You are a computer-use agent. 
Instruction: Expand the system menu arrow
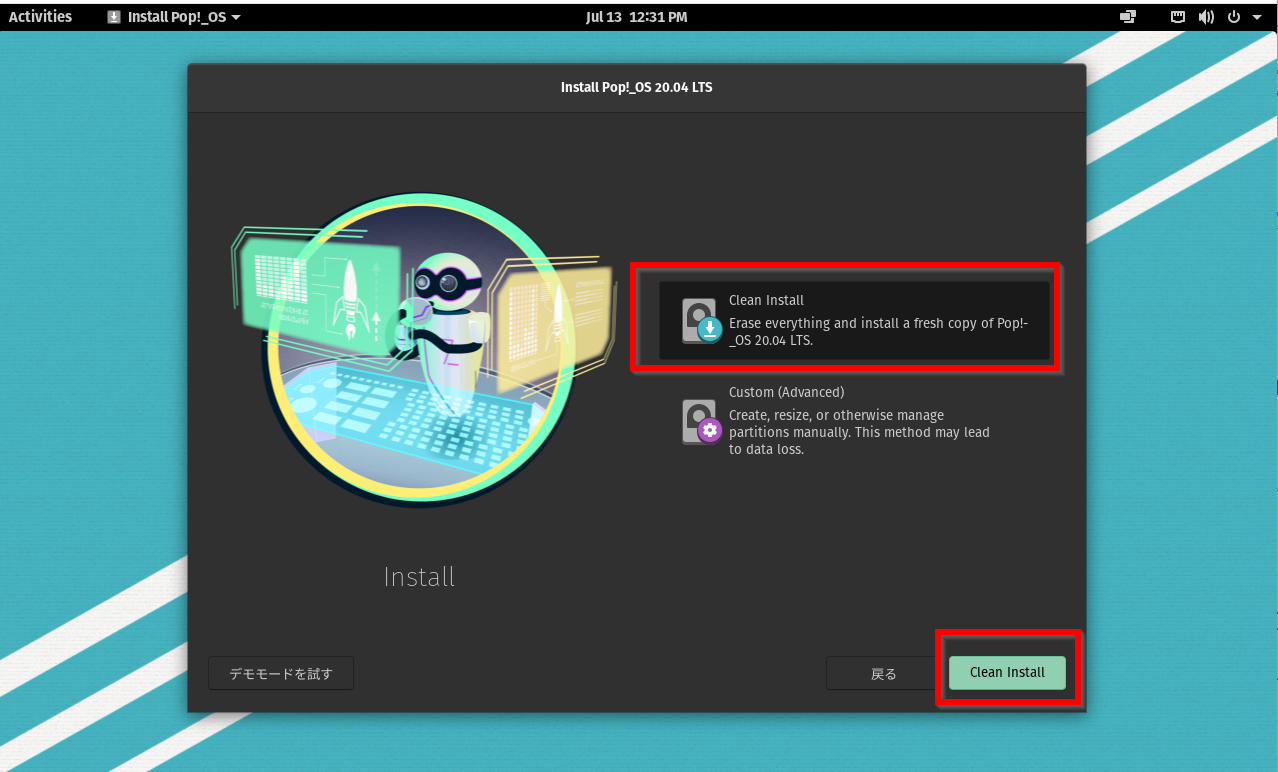tap(1257, 17)
